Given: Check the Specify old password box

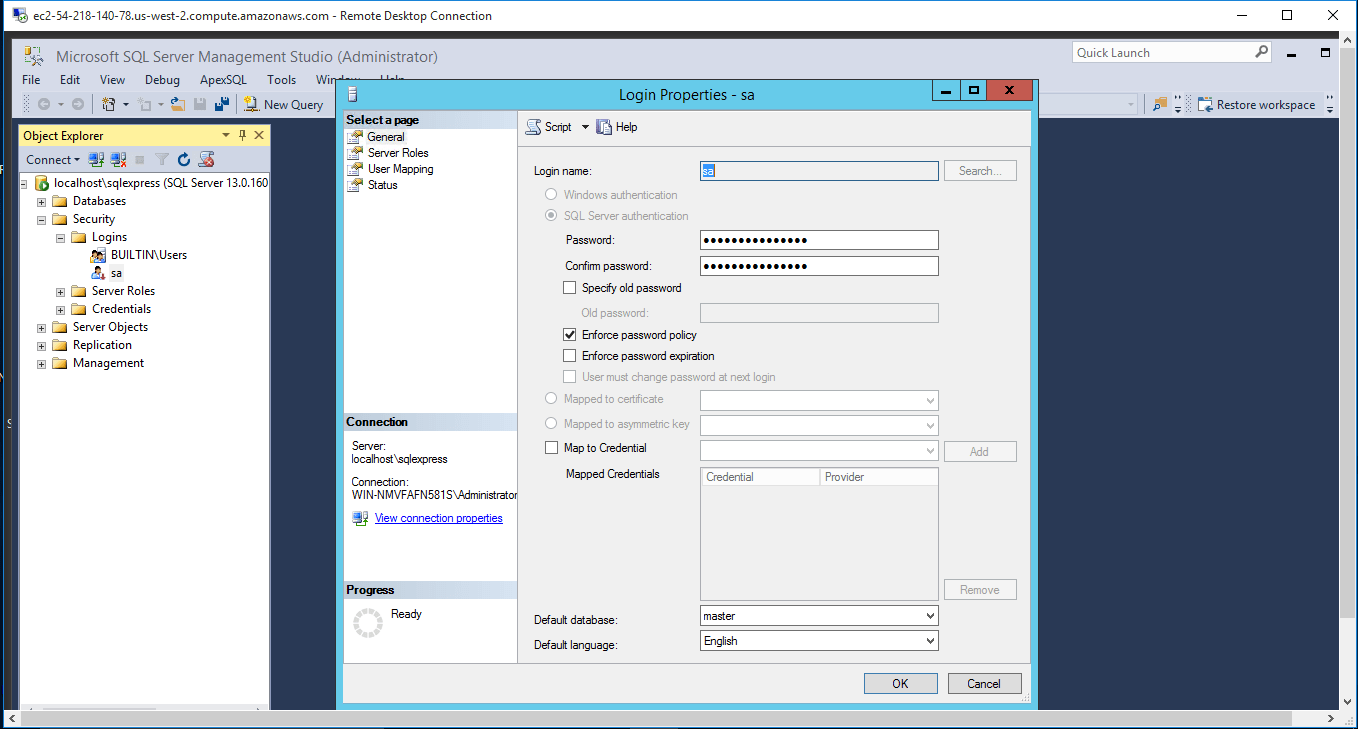Looking at the screenshot, I should pyautogui.click(x=570, y=288).
